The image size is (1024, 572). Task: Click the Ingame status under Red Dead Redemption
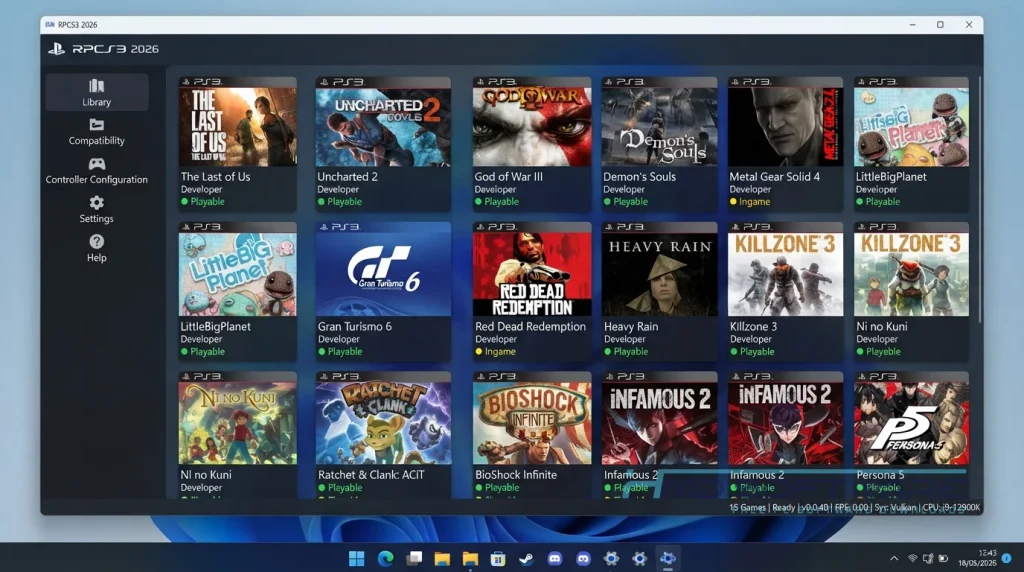(x=500, y=351)
